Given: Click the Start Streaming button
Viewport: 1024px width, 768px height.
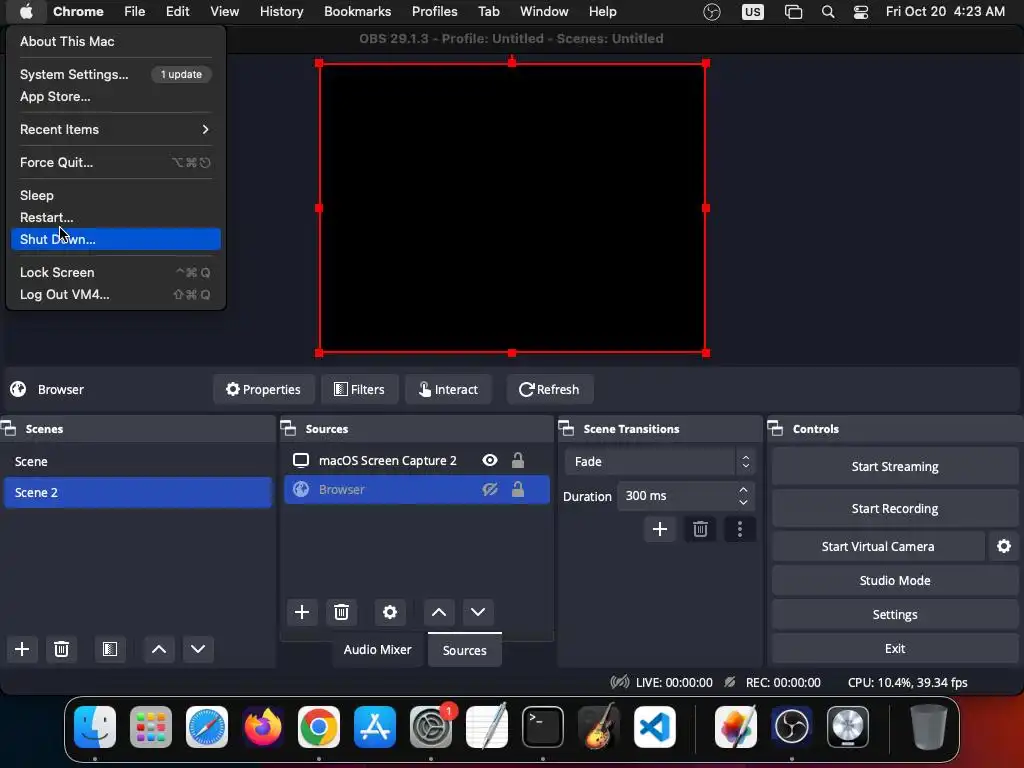Looking at the screenshot, I should pos(895,466).
